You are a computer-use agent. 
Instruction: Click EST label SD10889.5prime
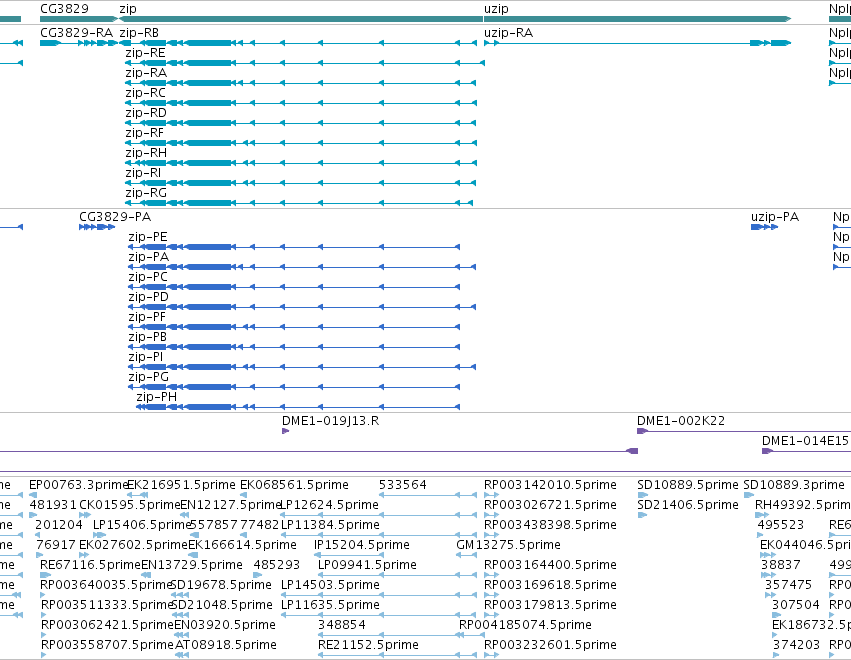(688, 485)
